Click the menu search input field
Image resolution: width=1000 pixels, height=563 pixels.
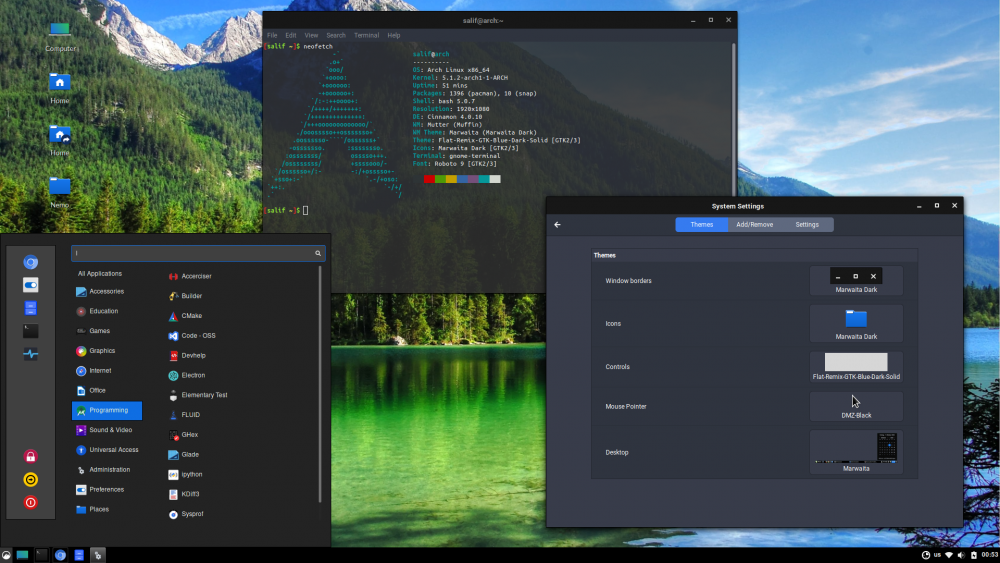(x=198, y=253)
